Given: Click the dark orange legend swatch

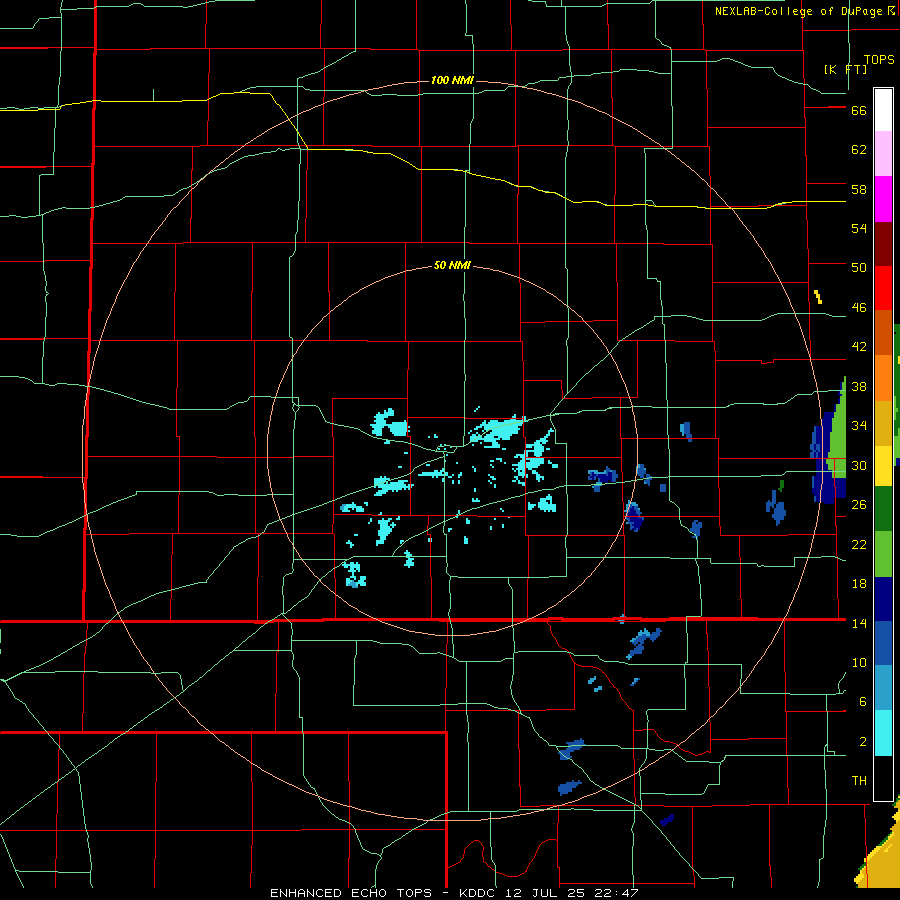Looking at the screenshot, I should [883, 332].
